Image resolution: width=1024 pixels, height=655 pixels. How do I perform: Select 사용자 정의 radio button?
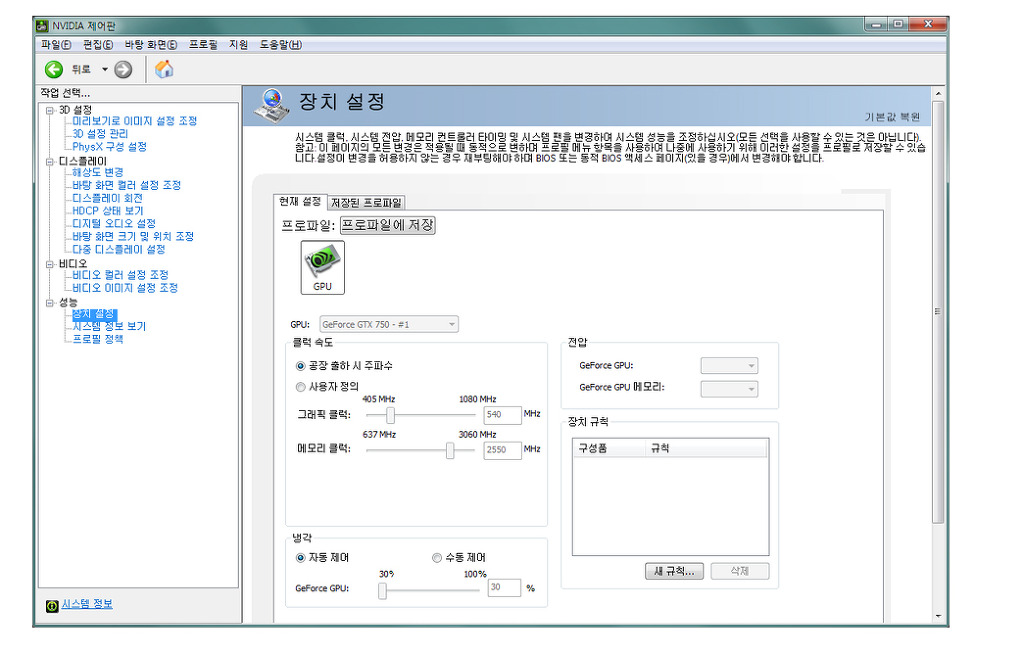(300, 387)
